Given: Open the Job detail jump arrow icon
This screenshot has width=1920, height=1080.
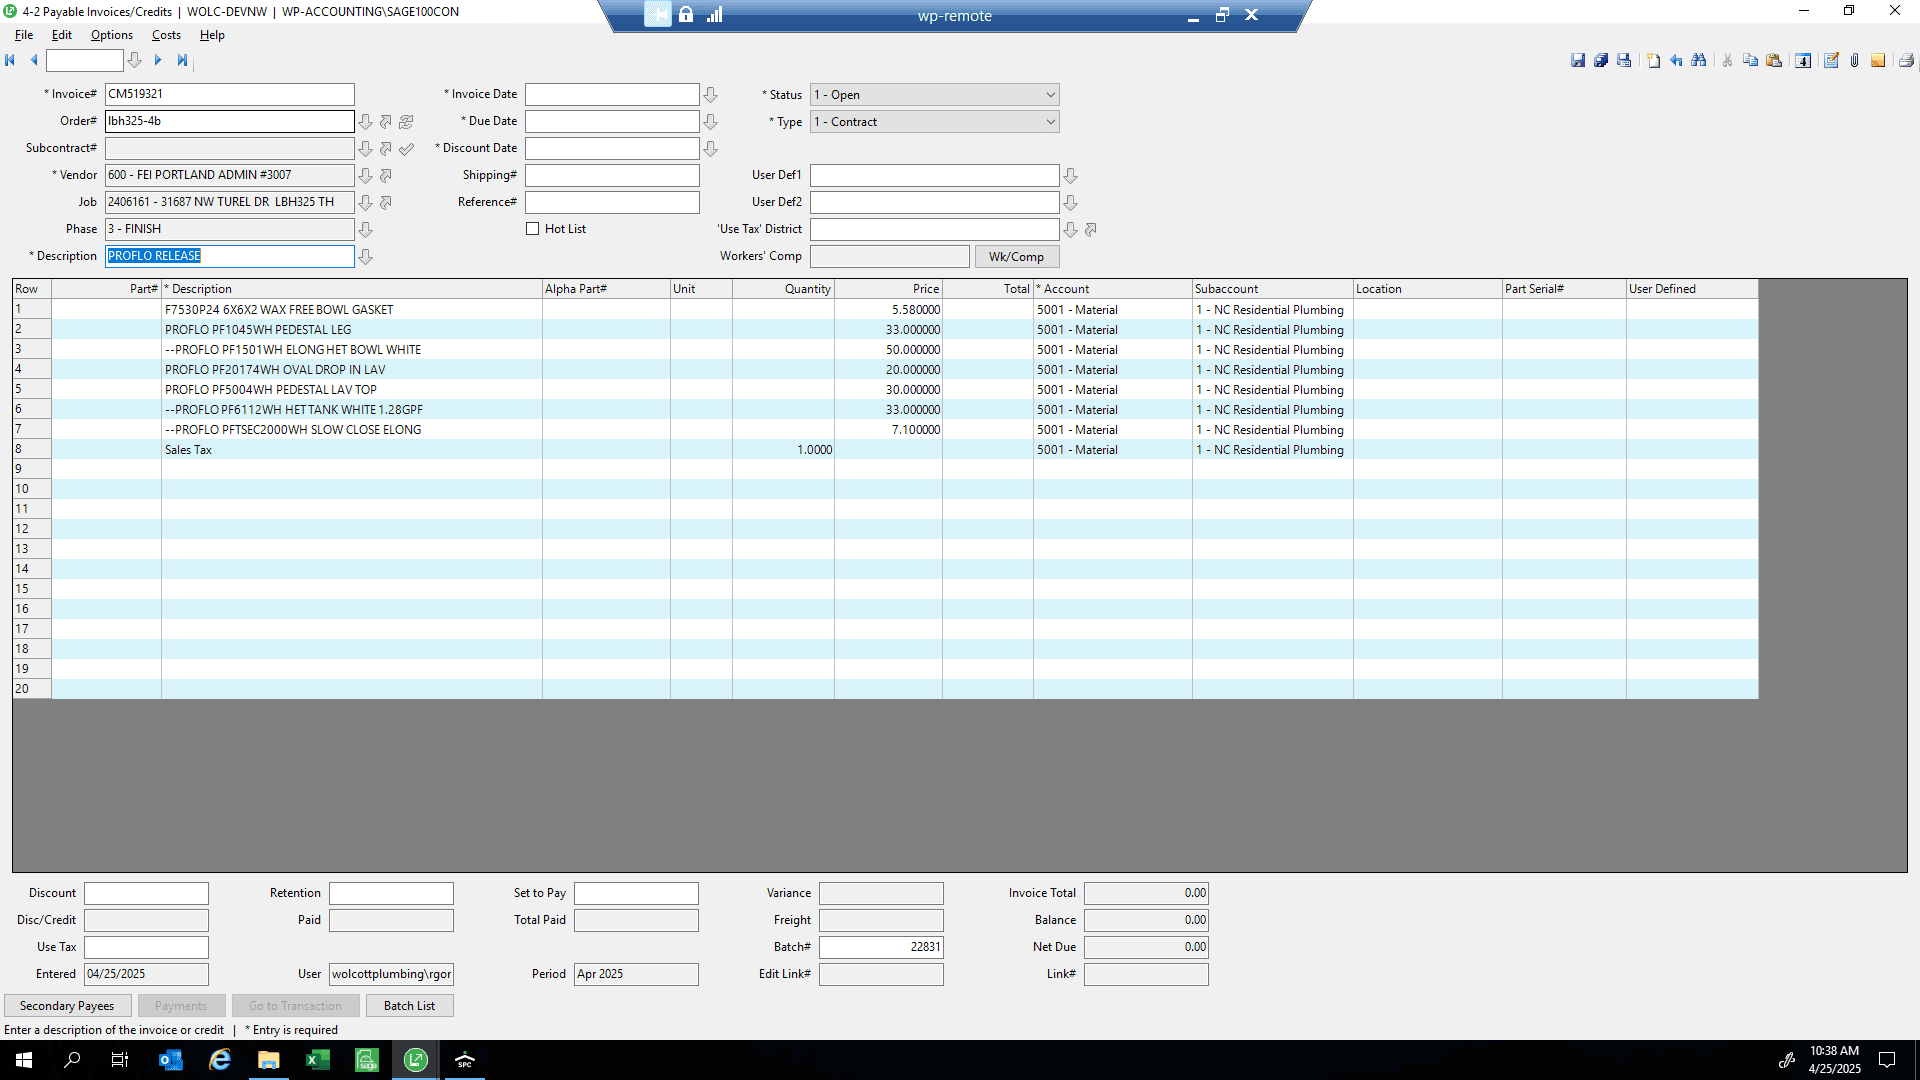Looking at the screenshot, I should [x=386, y=203].
